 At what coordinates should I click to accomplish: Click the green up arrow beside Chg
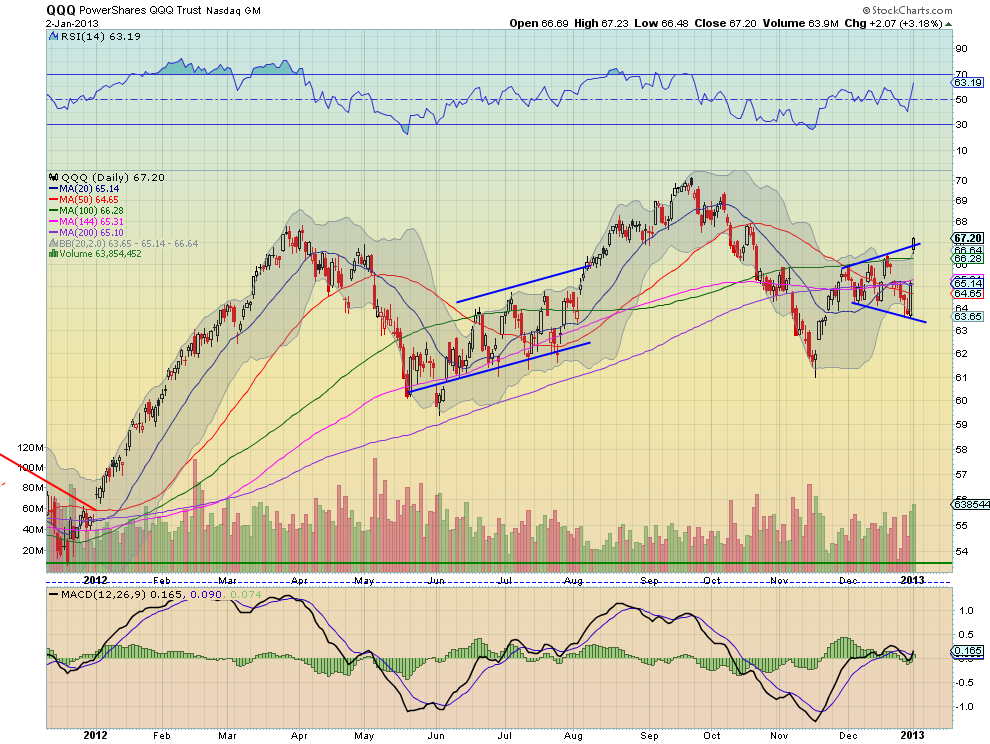click(948, 24)
